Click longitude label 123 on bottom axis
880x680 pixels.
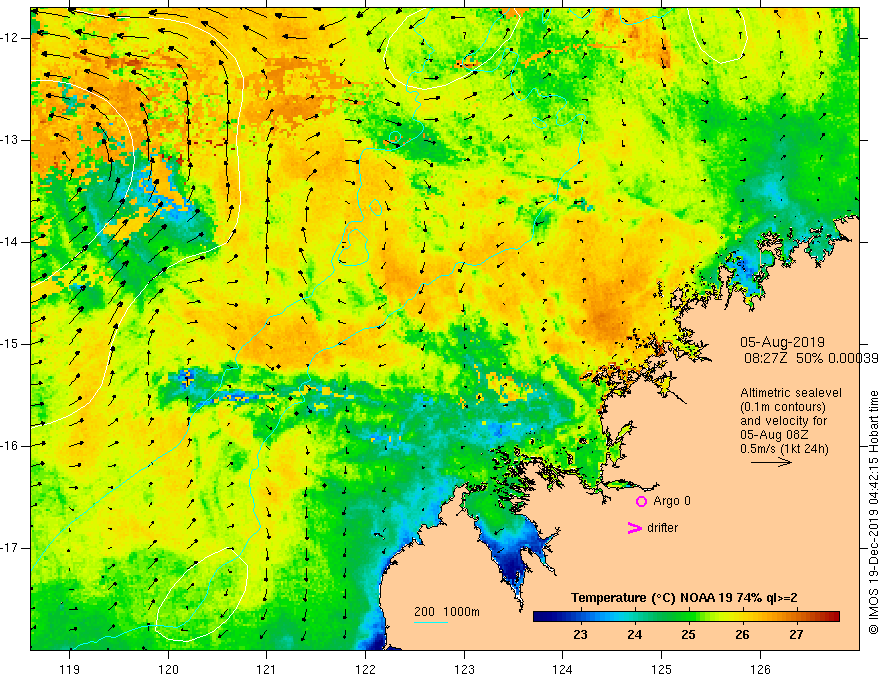tap(464, 669)
